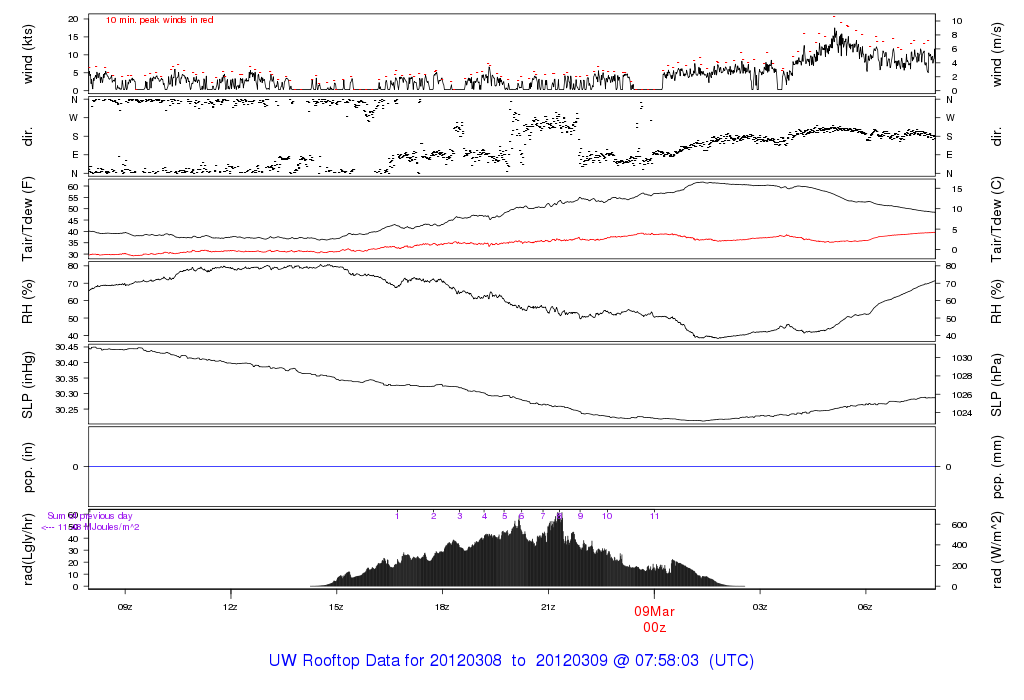The width and height of the screenshot is (1024, 700).
Task: Click the "1024" hPa tick value
Action: pos(962,413)
